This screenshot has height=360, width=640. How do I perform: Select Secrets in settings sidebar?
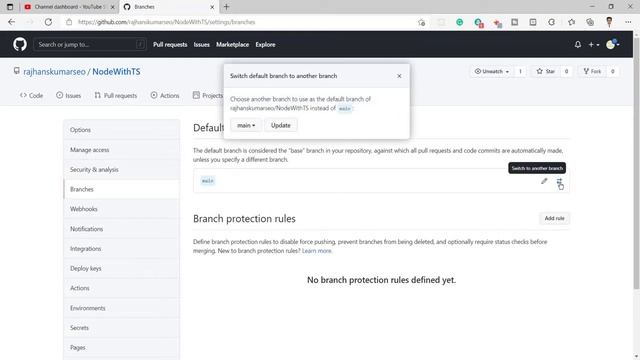click(x=122, y=328)
